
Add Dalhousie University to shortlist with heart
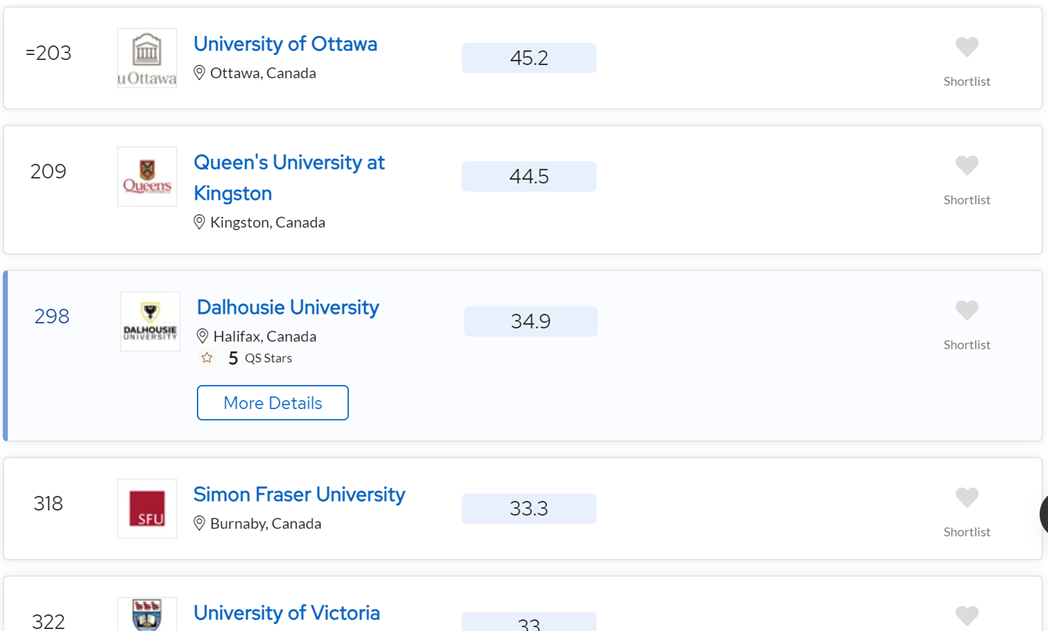coord(966,310)
